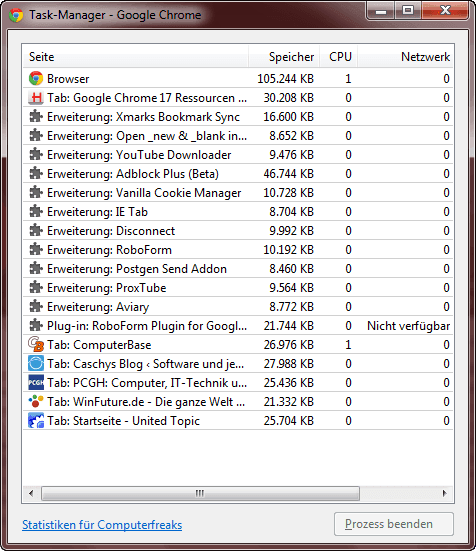The image size is (476, 551).
Task: Sort by the CPU column header
Action: (339, 57)
